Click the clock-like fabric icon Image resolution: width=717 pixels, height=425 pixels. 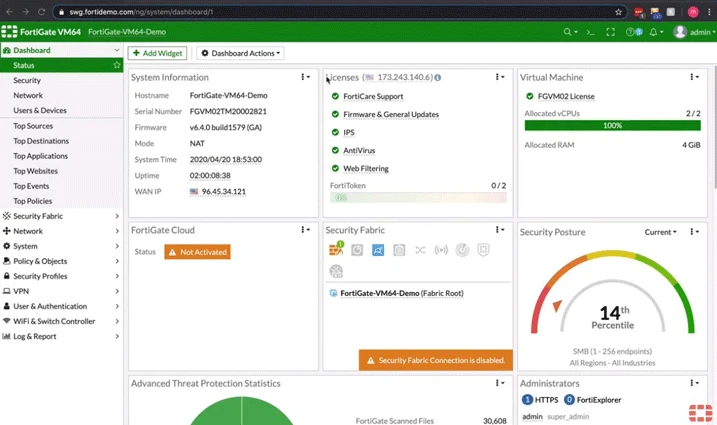coord(462,250)
